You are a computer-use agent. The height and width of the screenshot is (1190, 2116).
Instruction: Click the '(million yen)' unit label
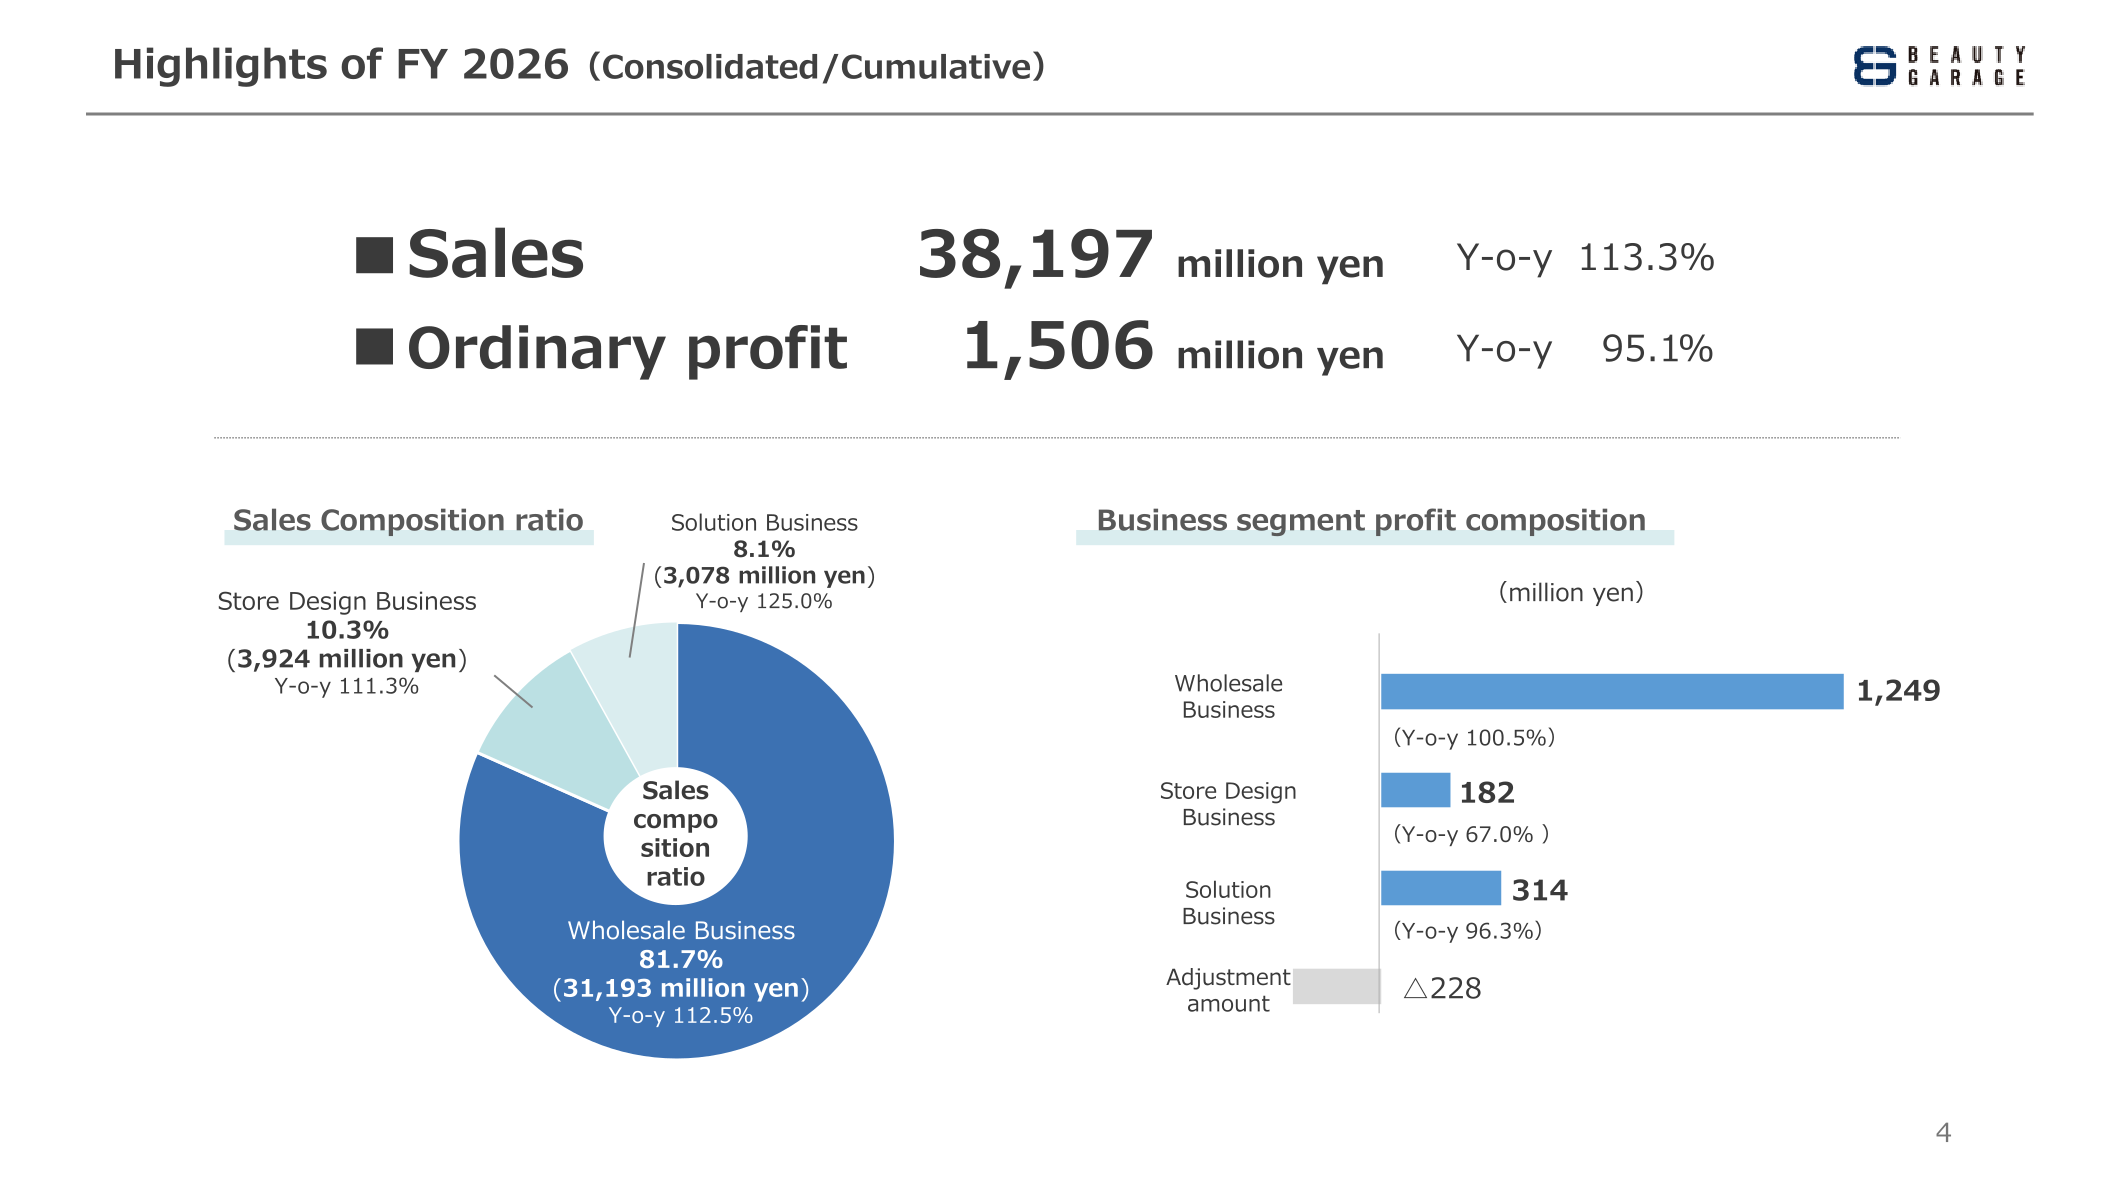pyautogui.click(x=1571, y=593)
